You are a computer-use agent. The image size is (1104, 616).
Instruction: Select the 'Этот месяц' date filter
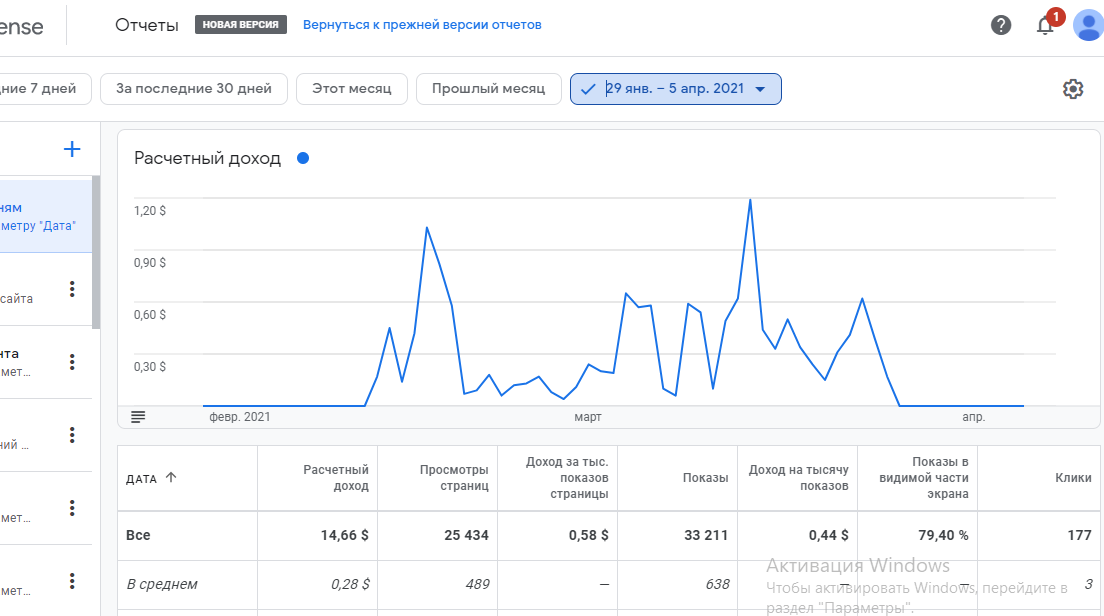[352, 89]
